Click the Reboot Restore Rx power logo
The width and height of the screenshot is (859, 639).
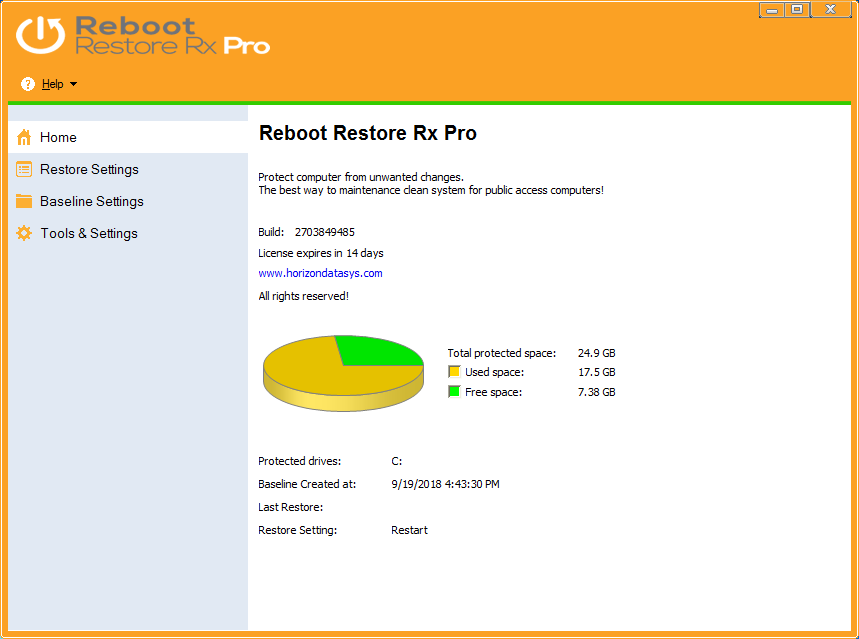tap(41, 35)
